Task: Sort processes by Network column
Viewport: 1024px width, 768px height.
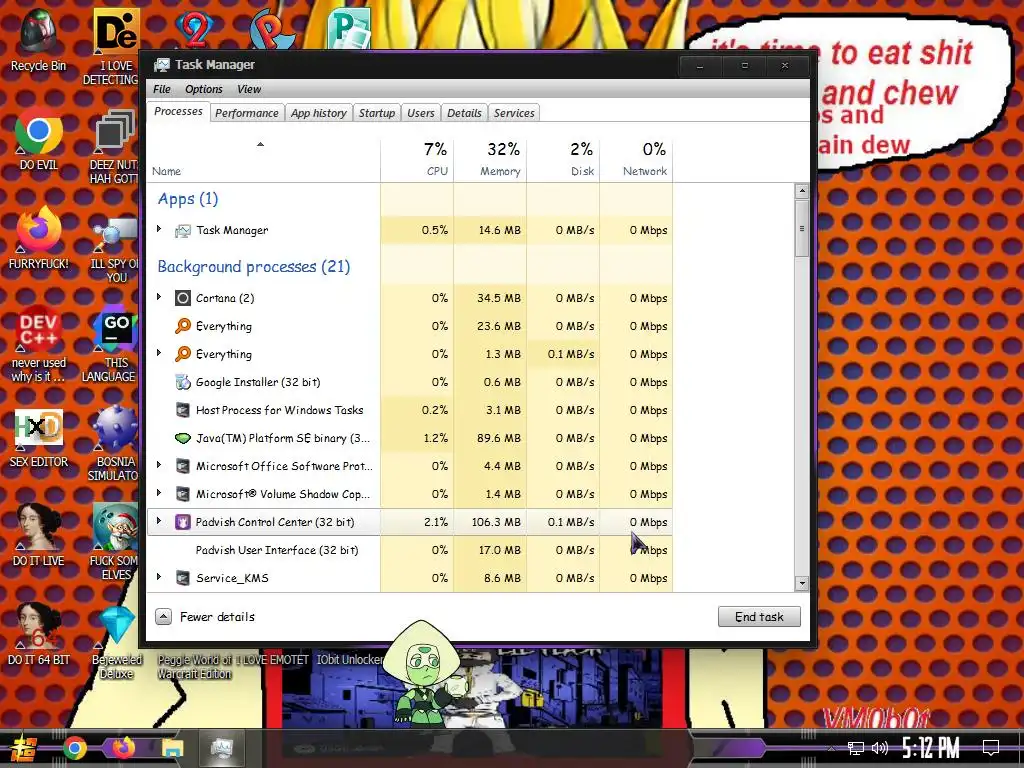Action: coord(636,160)
